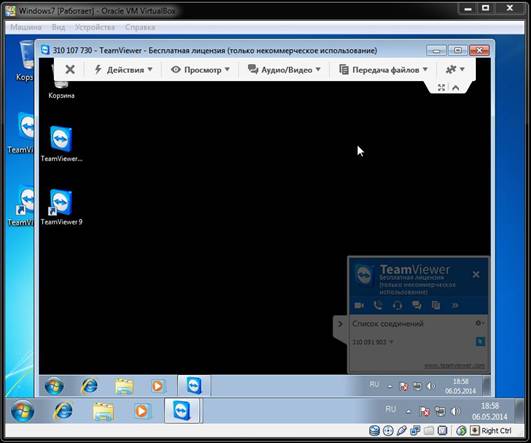Click the Right Ctrl host key indicator
The height and width of the screenshot is (443, 531).
click(492, 430)
